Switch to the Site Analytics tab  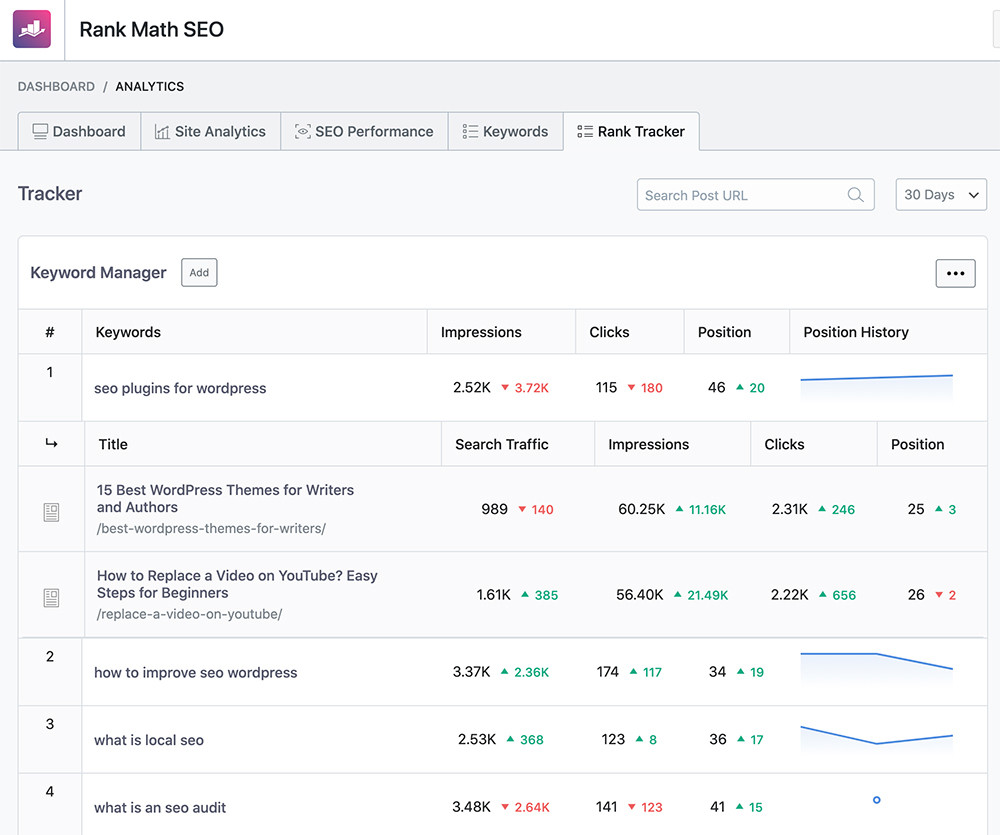[x=209, y=131]
